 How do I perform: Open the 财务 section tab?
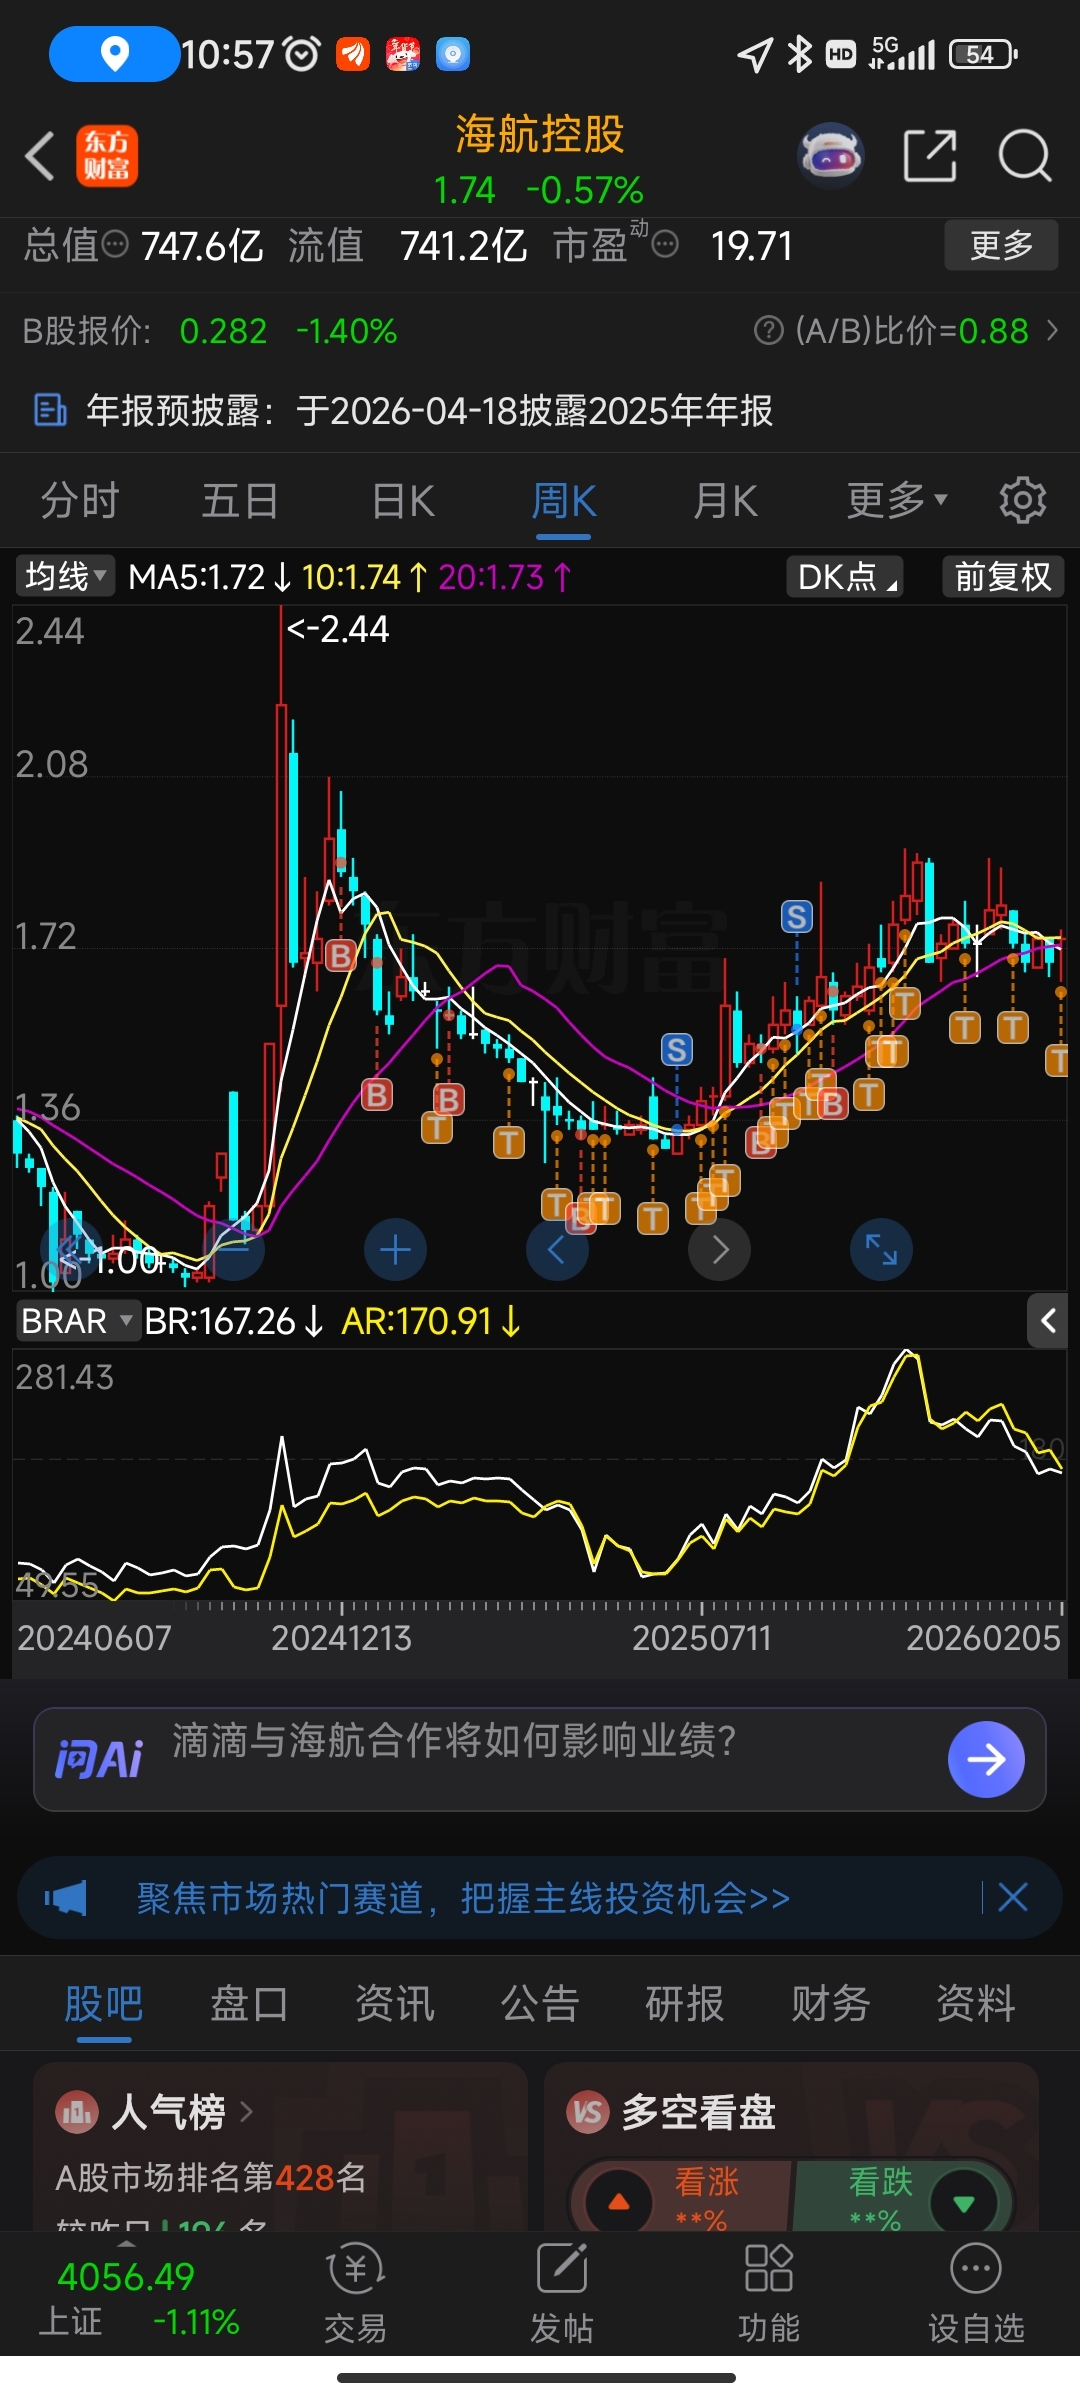831,2004
